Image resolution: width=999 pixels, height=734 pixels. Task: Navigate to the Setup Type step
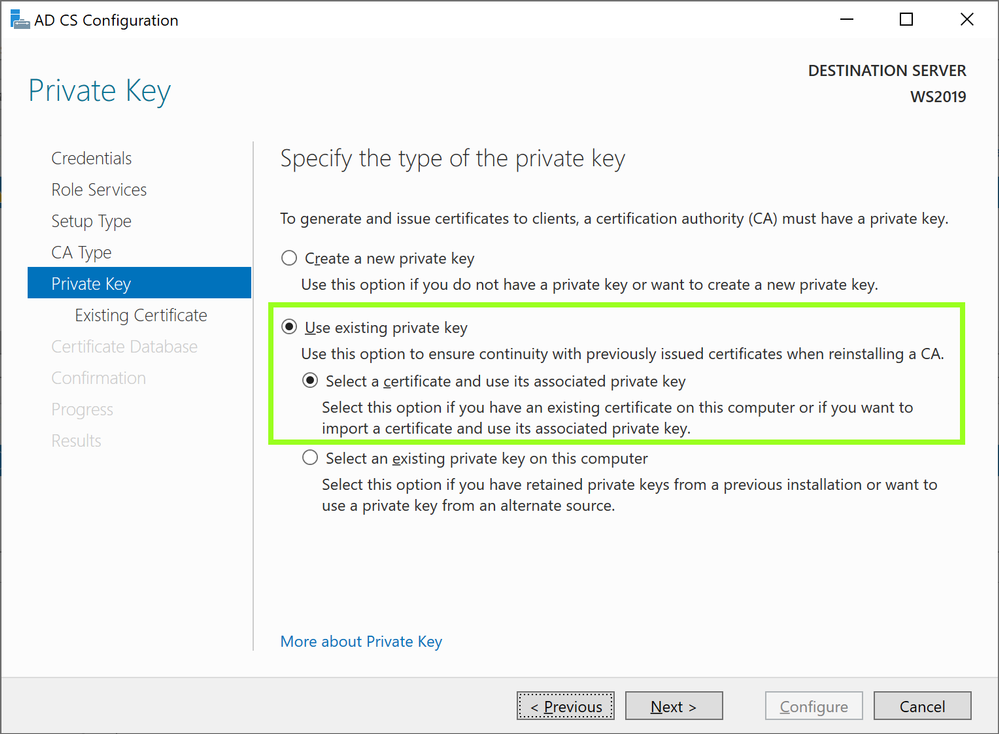coord(91,220)
